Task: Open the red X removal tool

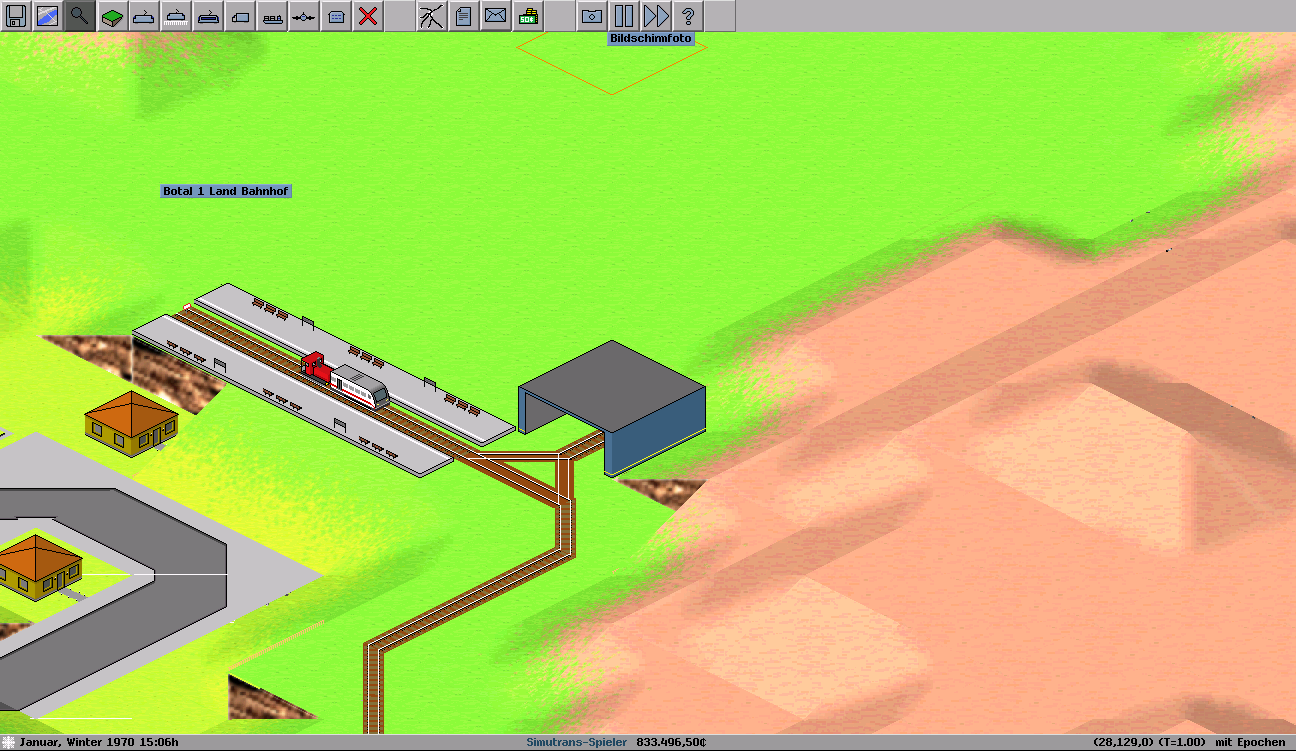Action: (368, 16)
